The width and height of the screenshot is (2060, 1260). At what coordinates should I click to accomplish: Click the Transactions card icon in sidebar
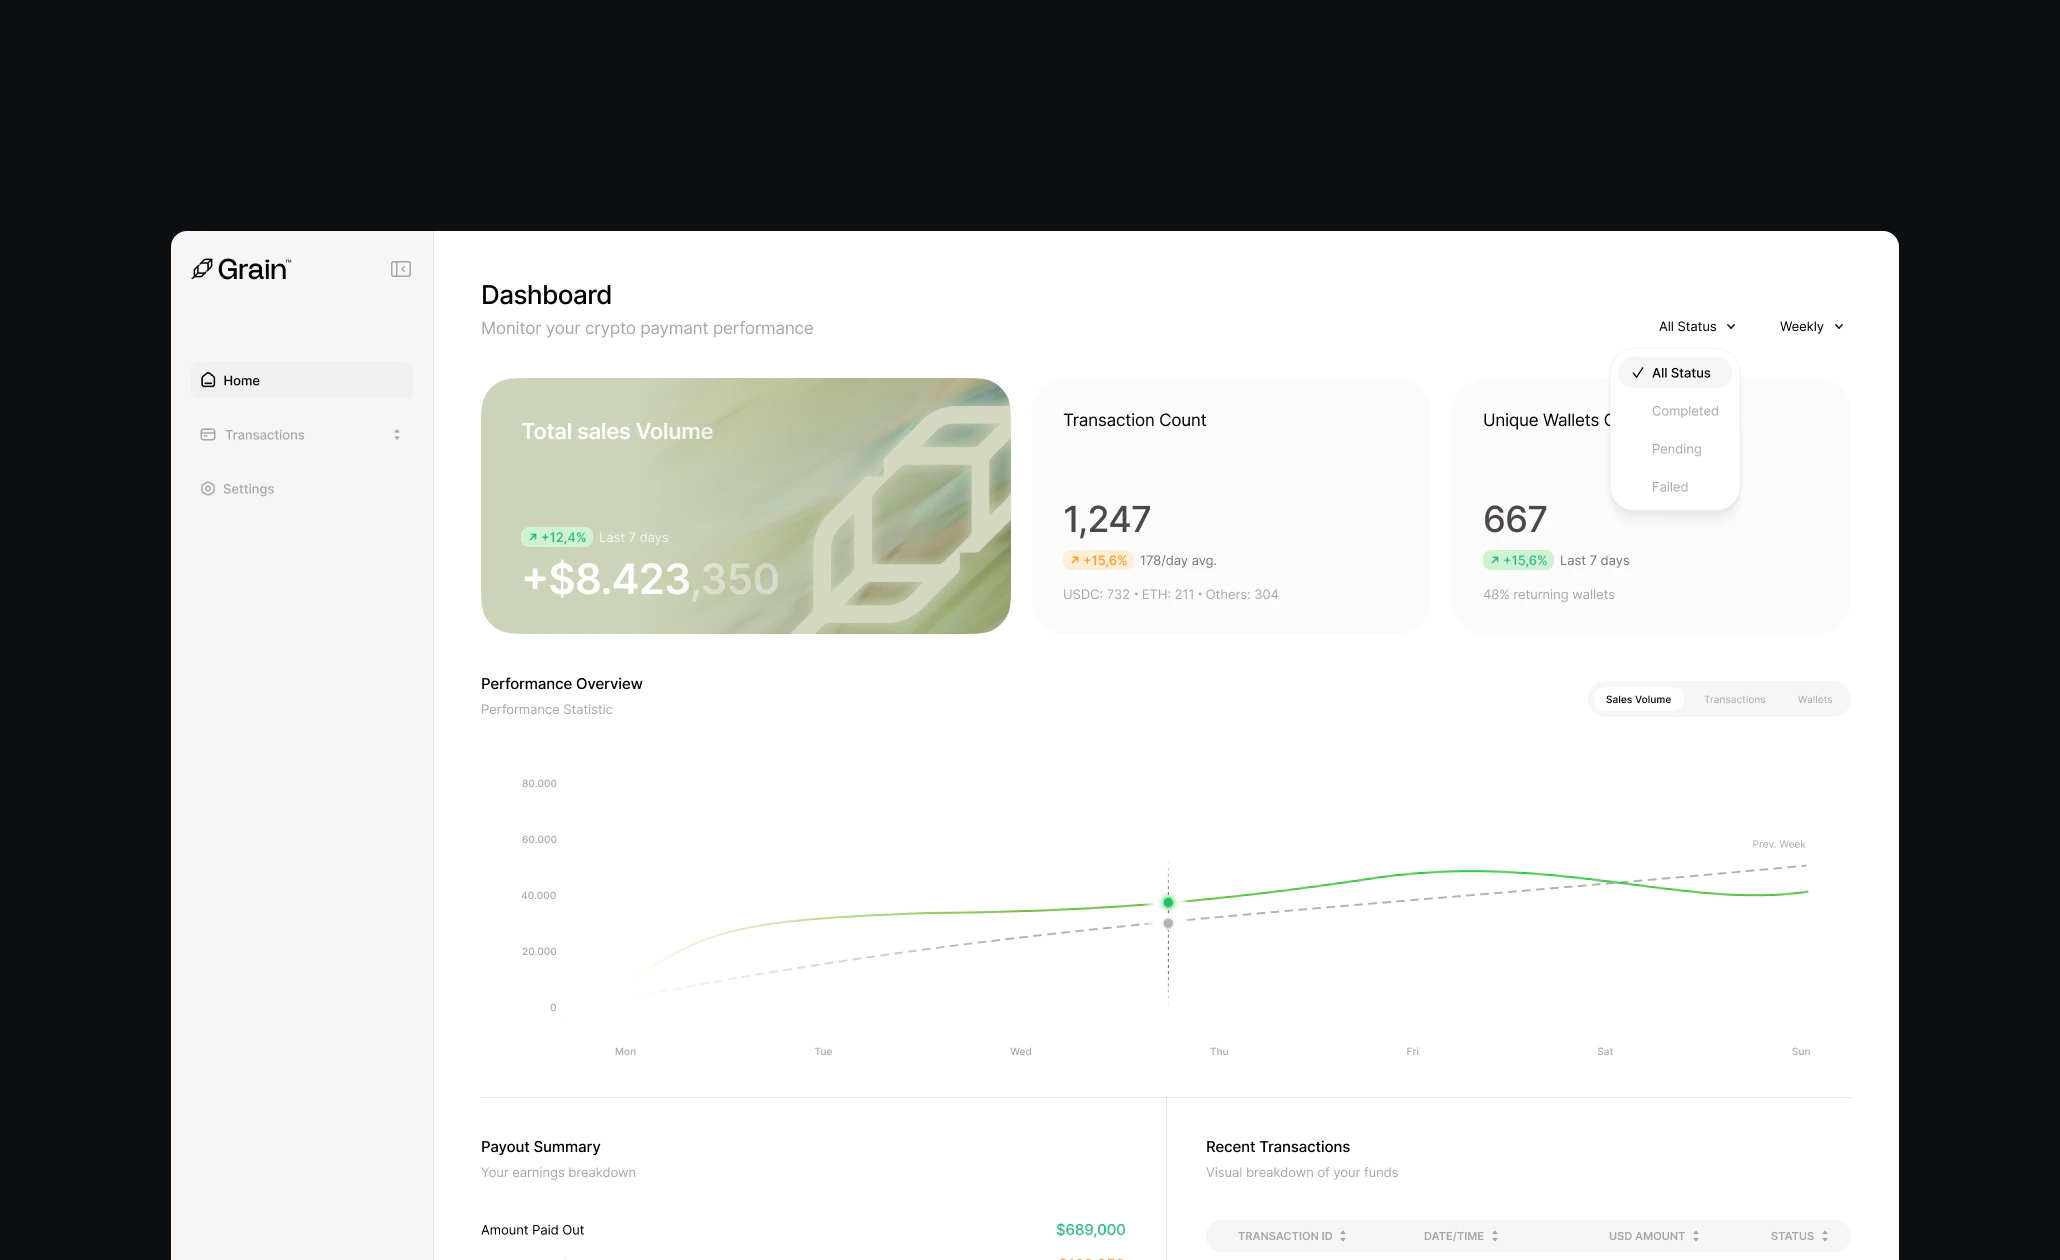click(208, 434)
